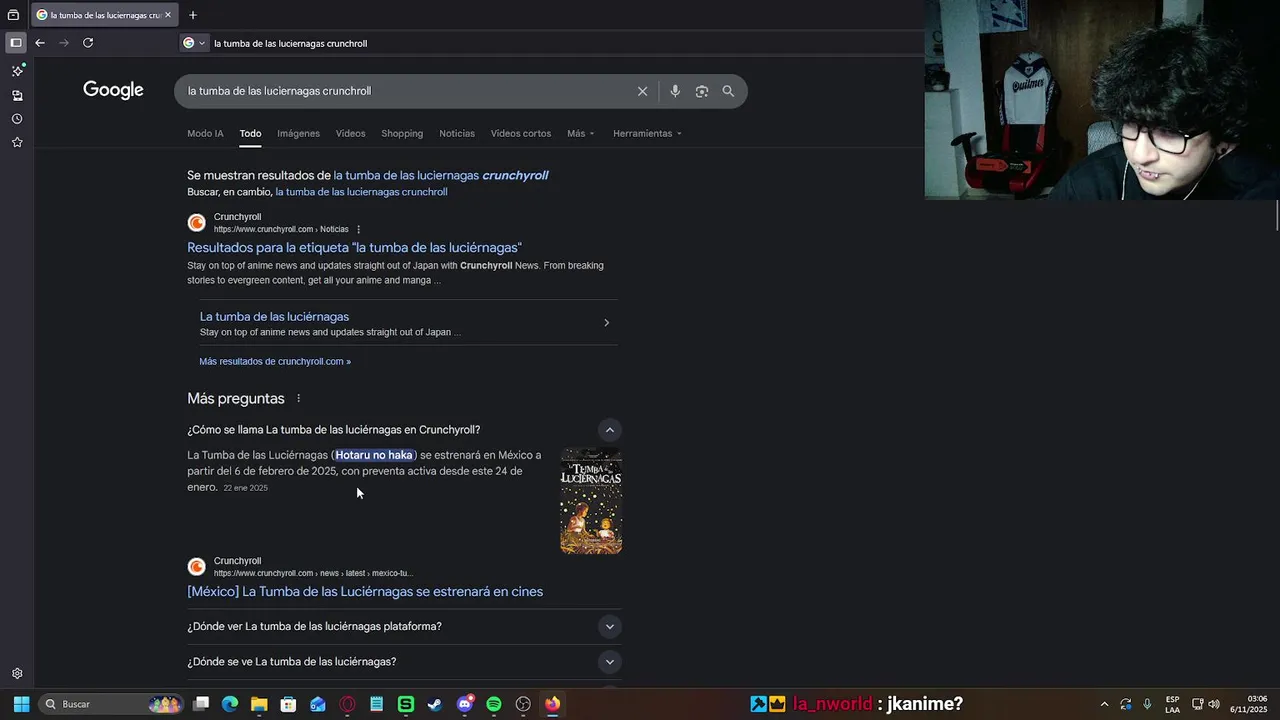Open more options next to Crunchyroll result
Screen dimensions: 1280x720
tap(358, 229)
